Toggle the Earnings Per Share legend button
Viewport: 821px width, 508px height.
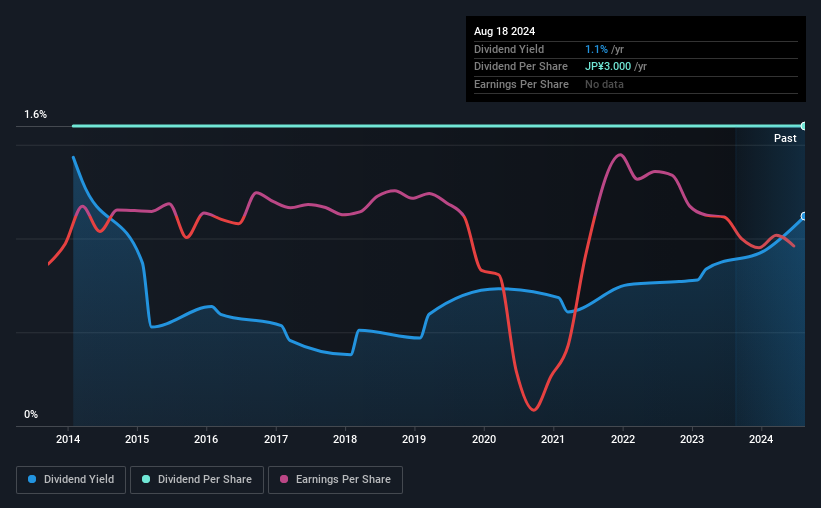[335, 479]
